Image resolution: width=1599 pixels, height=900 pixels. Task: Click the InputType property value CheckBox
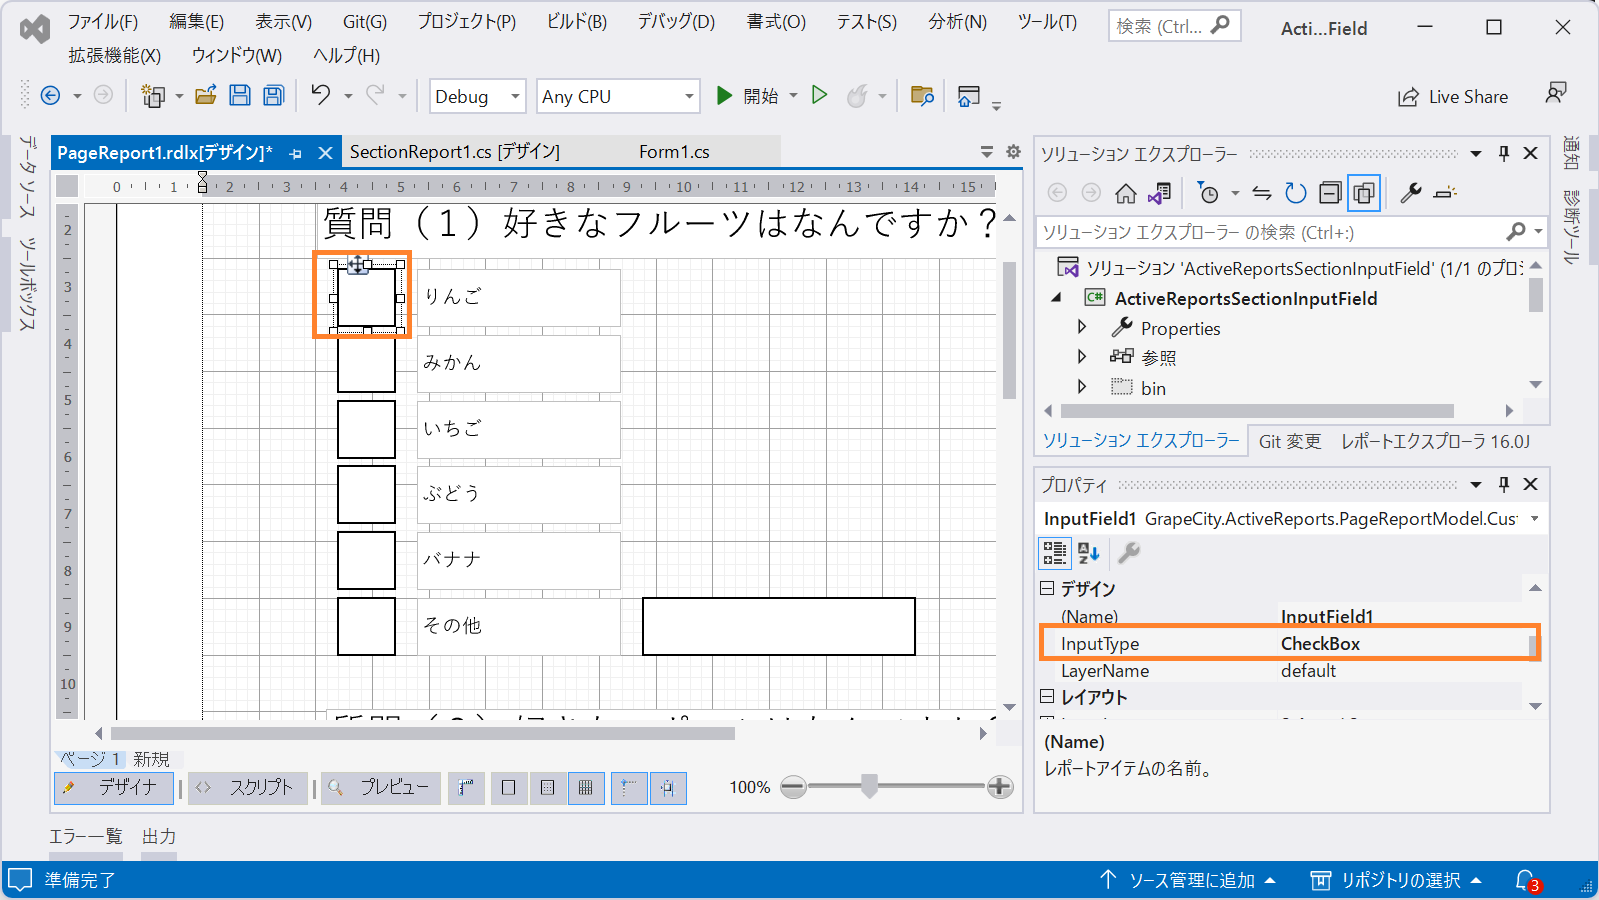(x=1320, y=644)
